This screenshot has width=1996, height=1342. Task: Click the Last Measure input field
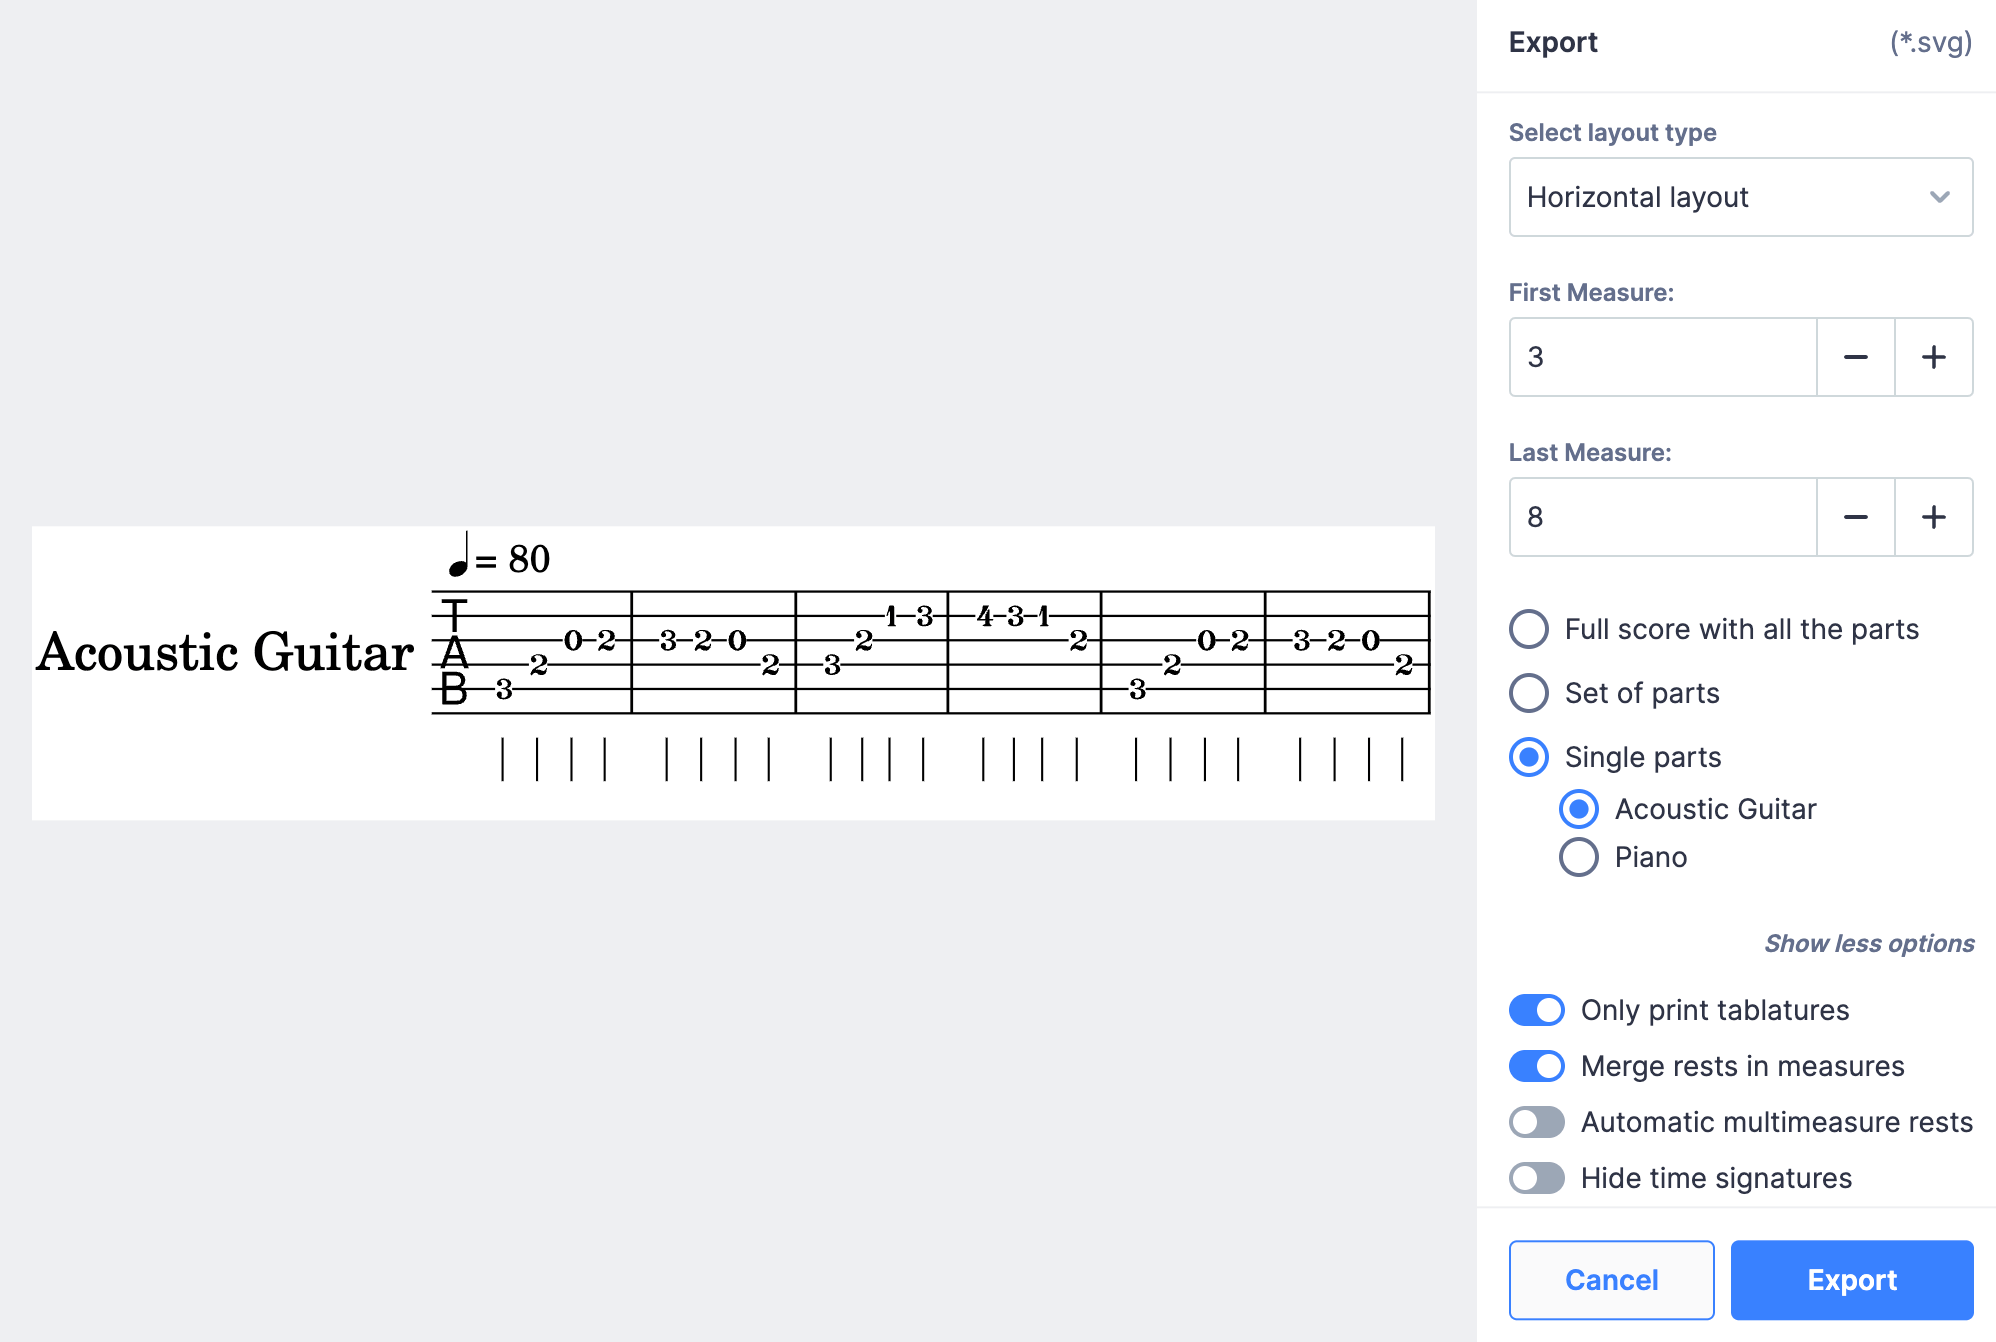click(1662, 517)
